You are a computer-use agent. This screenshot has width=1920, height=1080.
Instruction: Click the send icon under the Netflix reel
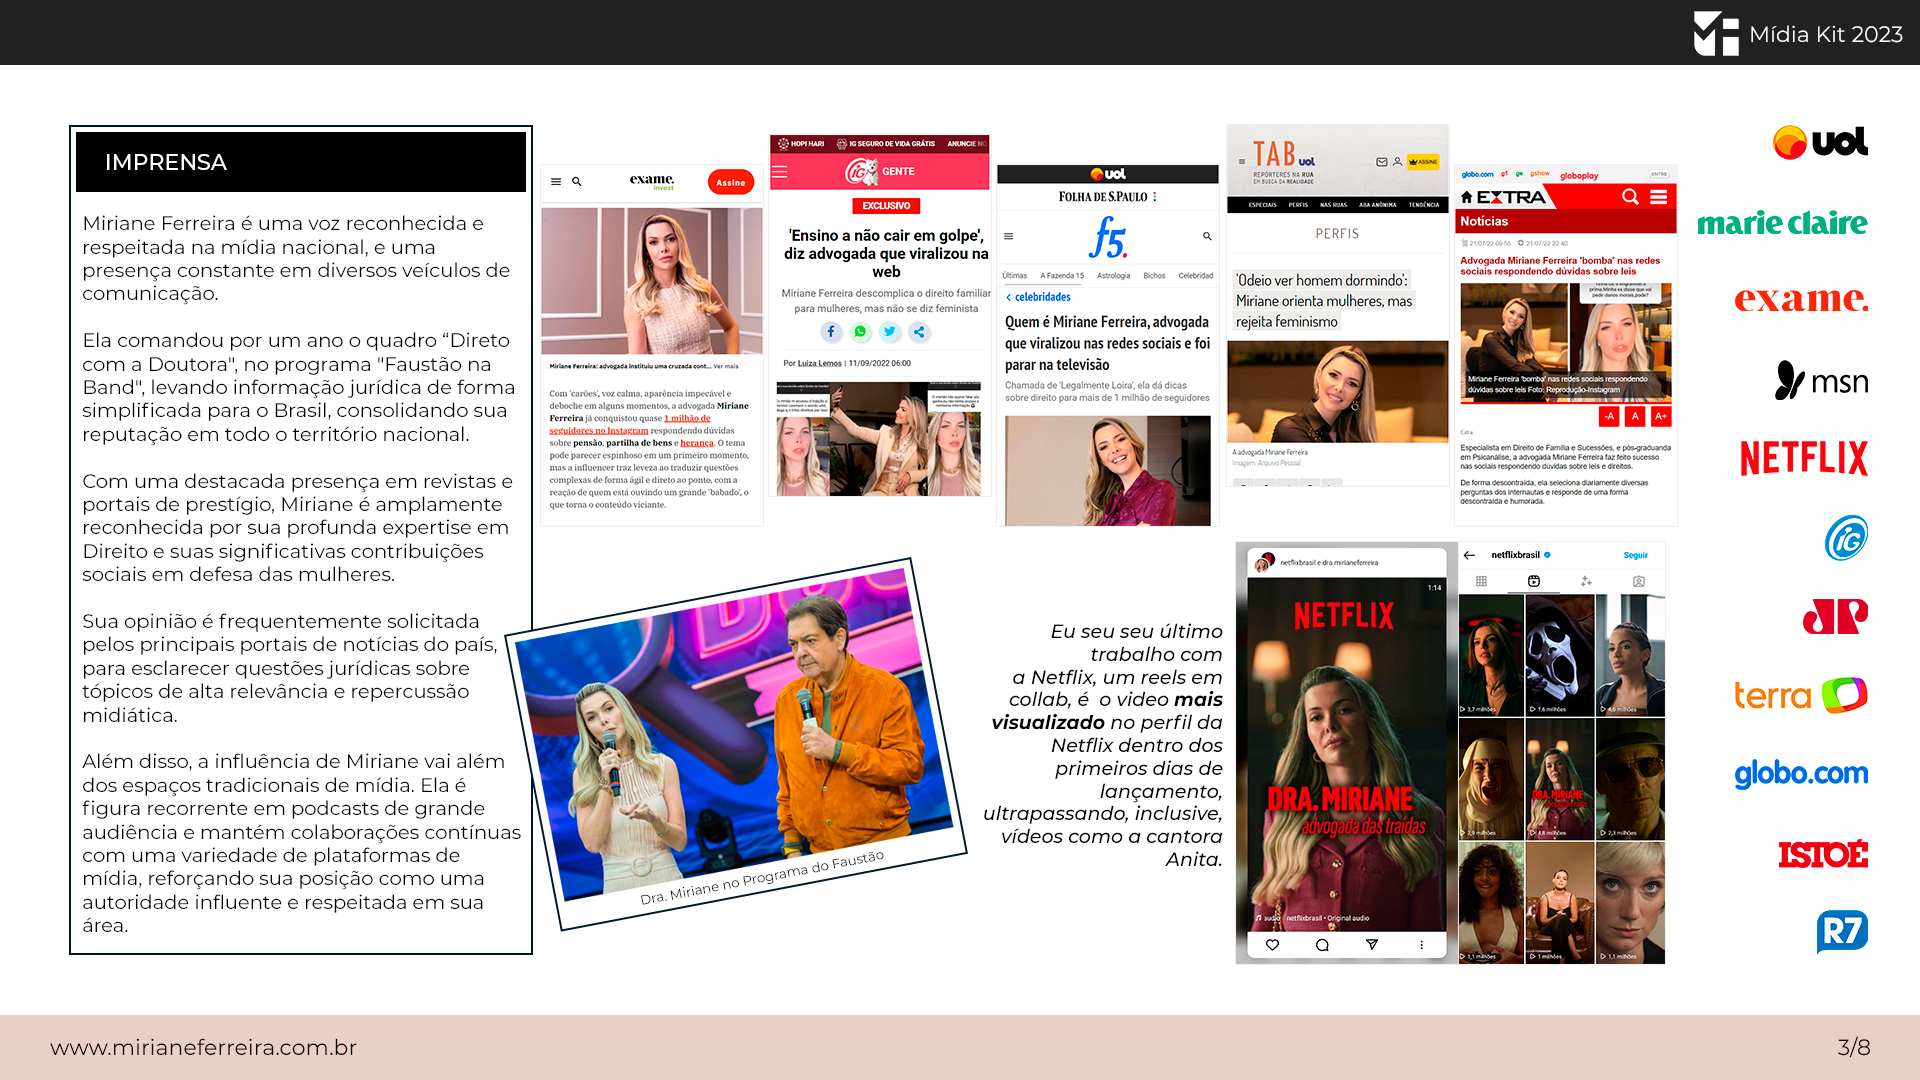pos(1372,945)
